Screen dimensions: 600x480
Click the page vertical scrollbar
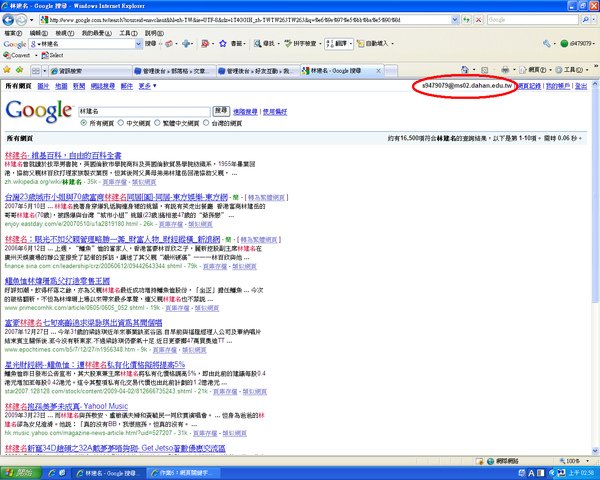pyautogui.click(x=595, y=268)
